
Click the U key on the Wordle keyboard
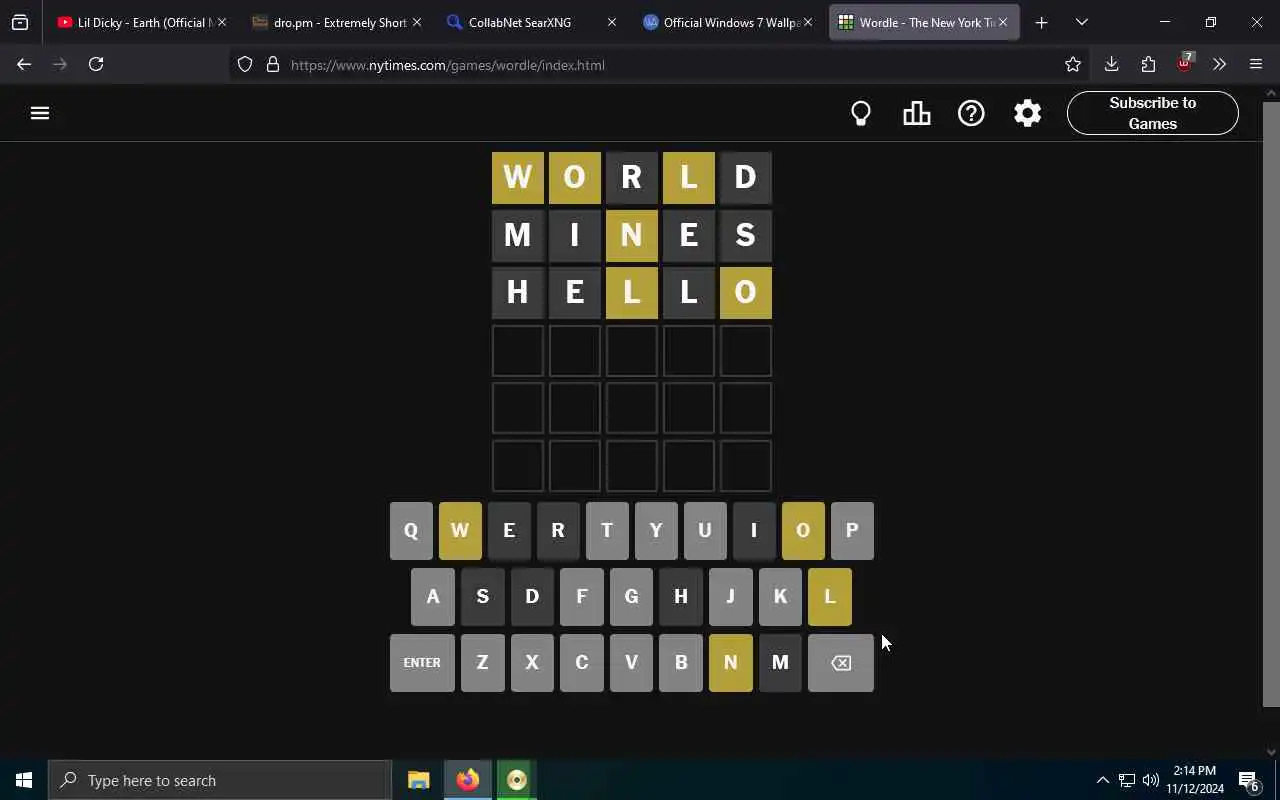(x=705, y=530)
